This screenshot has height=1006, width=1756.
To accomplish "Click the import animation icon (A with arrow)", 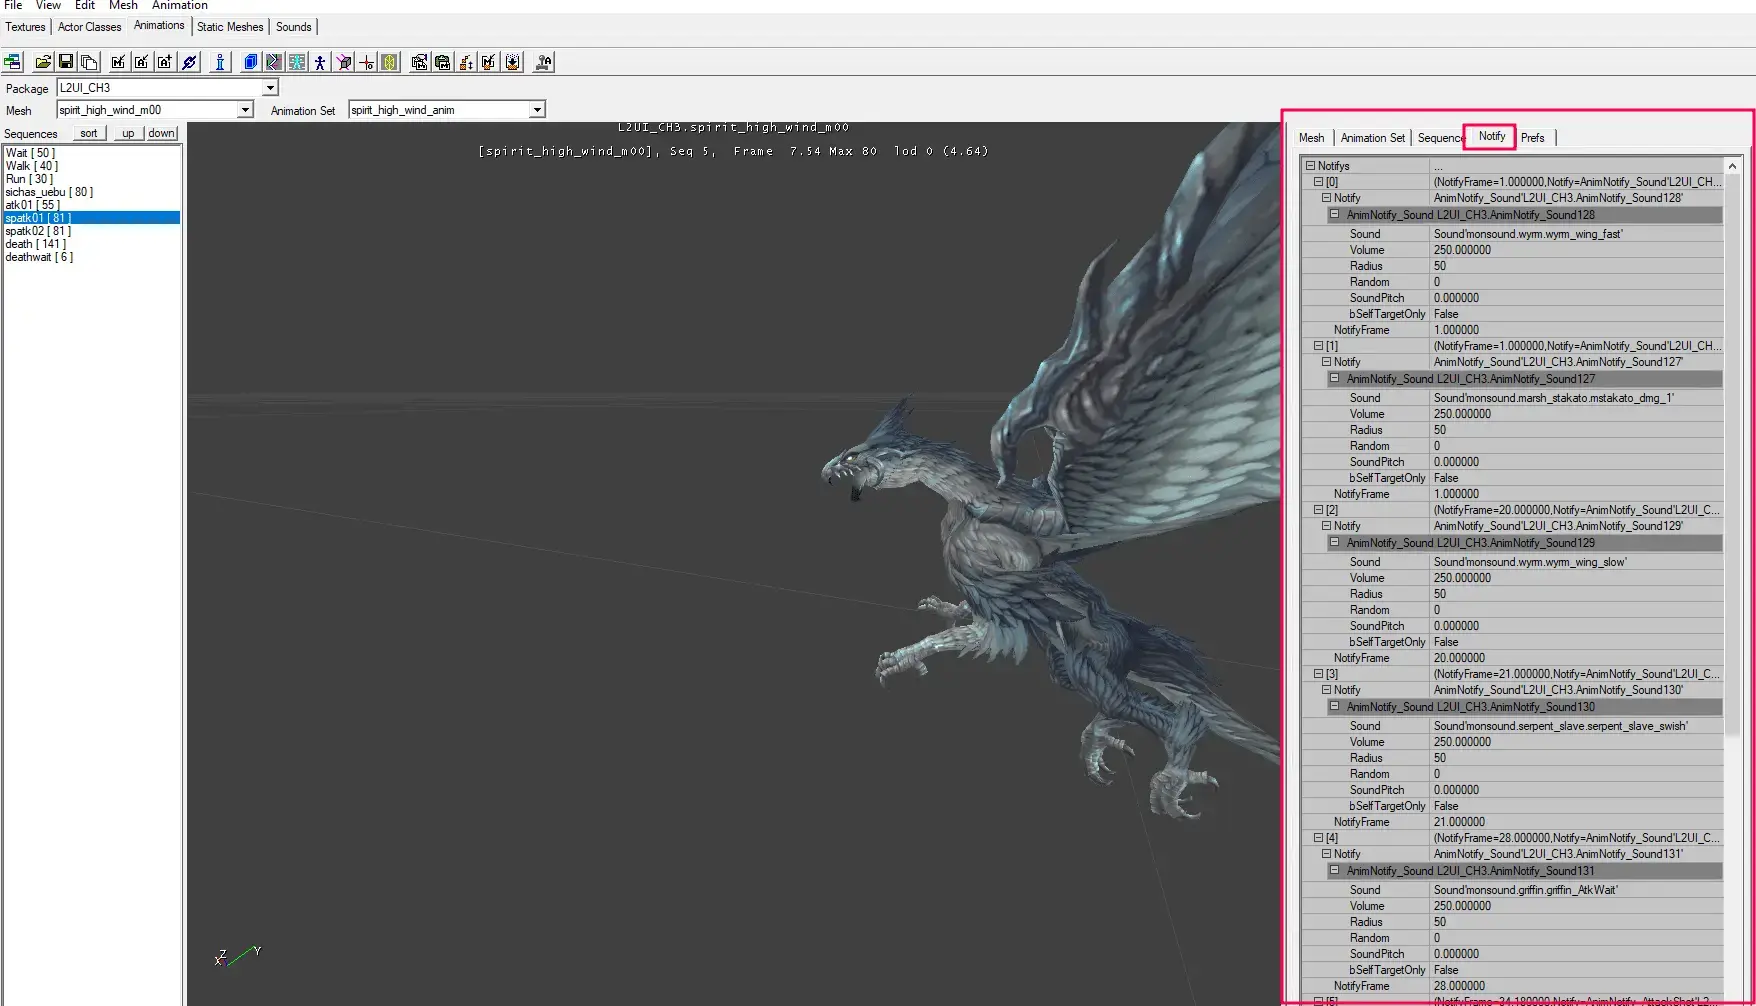I will pyautogui.click(x=142, y=62).
